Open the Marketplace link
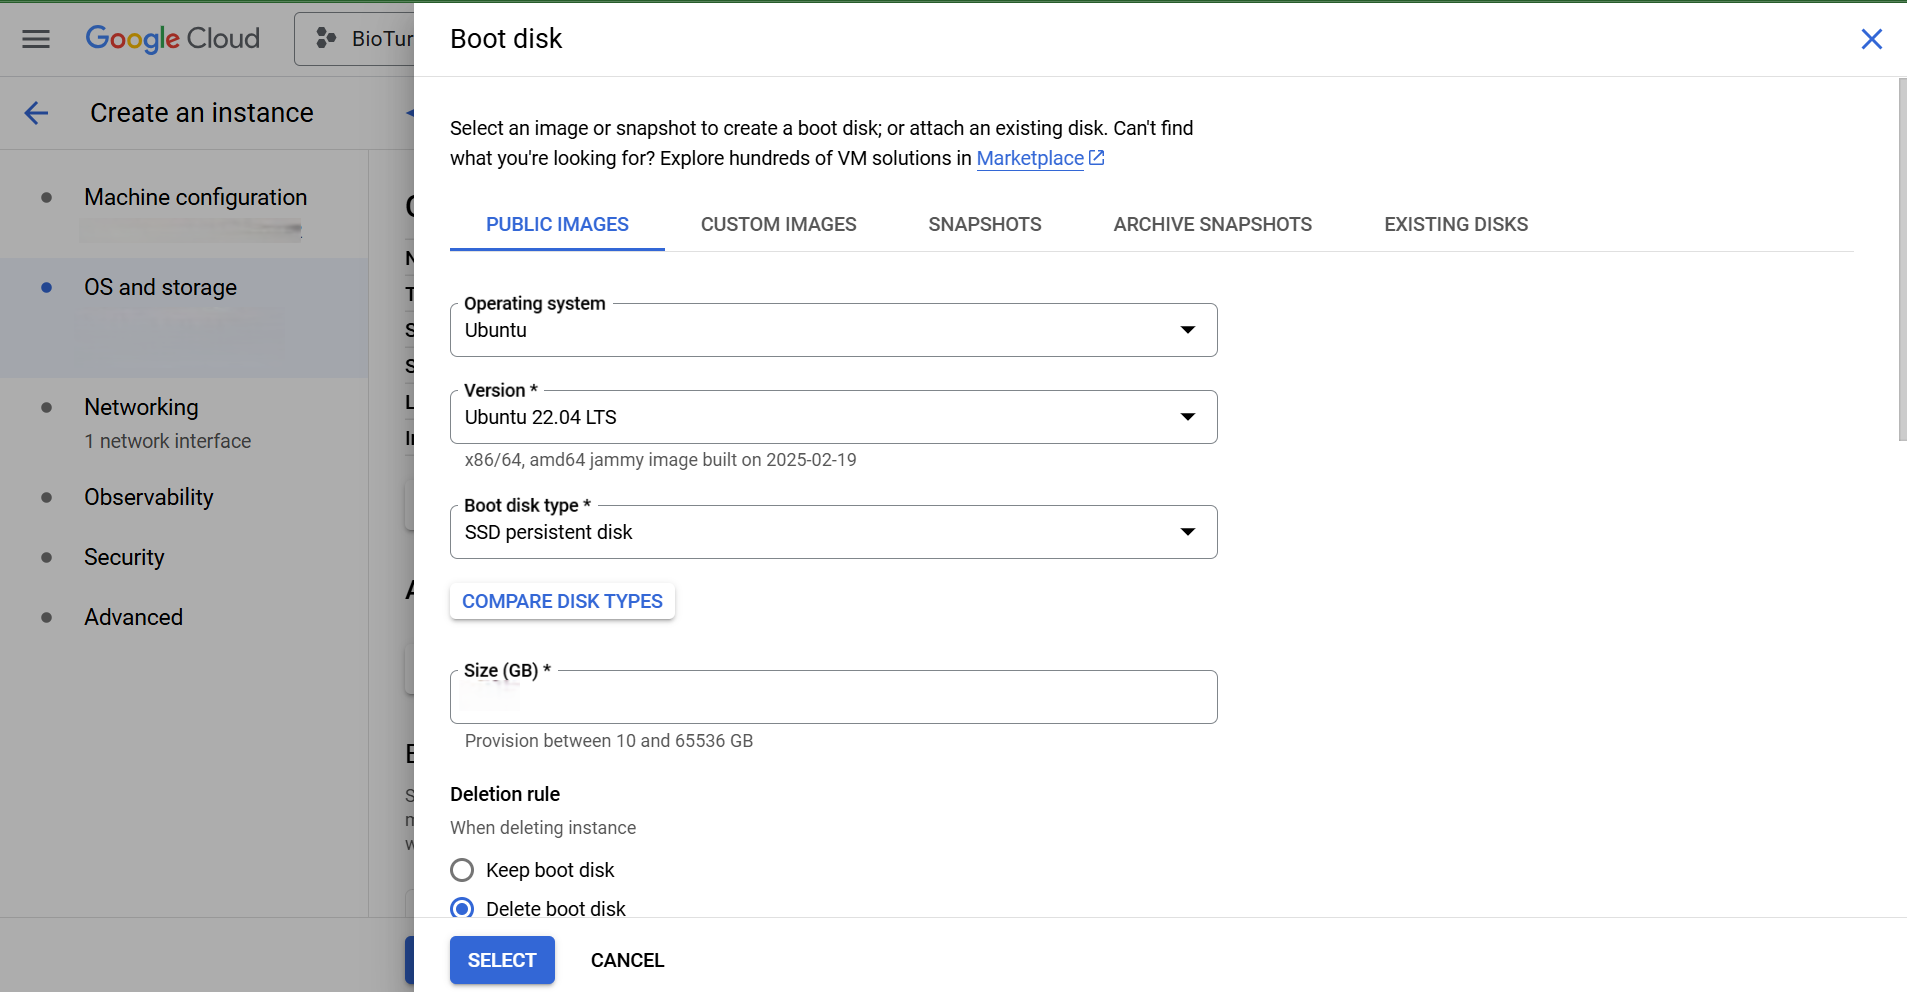Screen dimensions: 1907x992 [1029, 158]
